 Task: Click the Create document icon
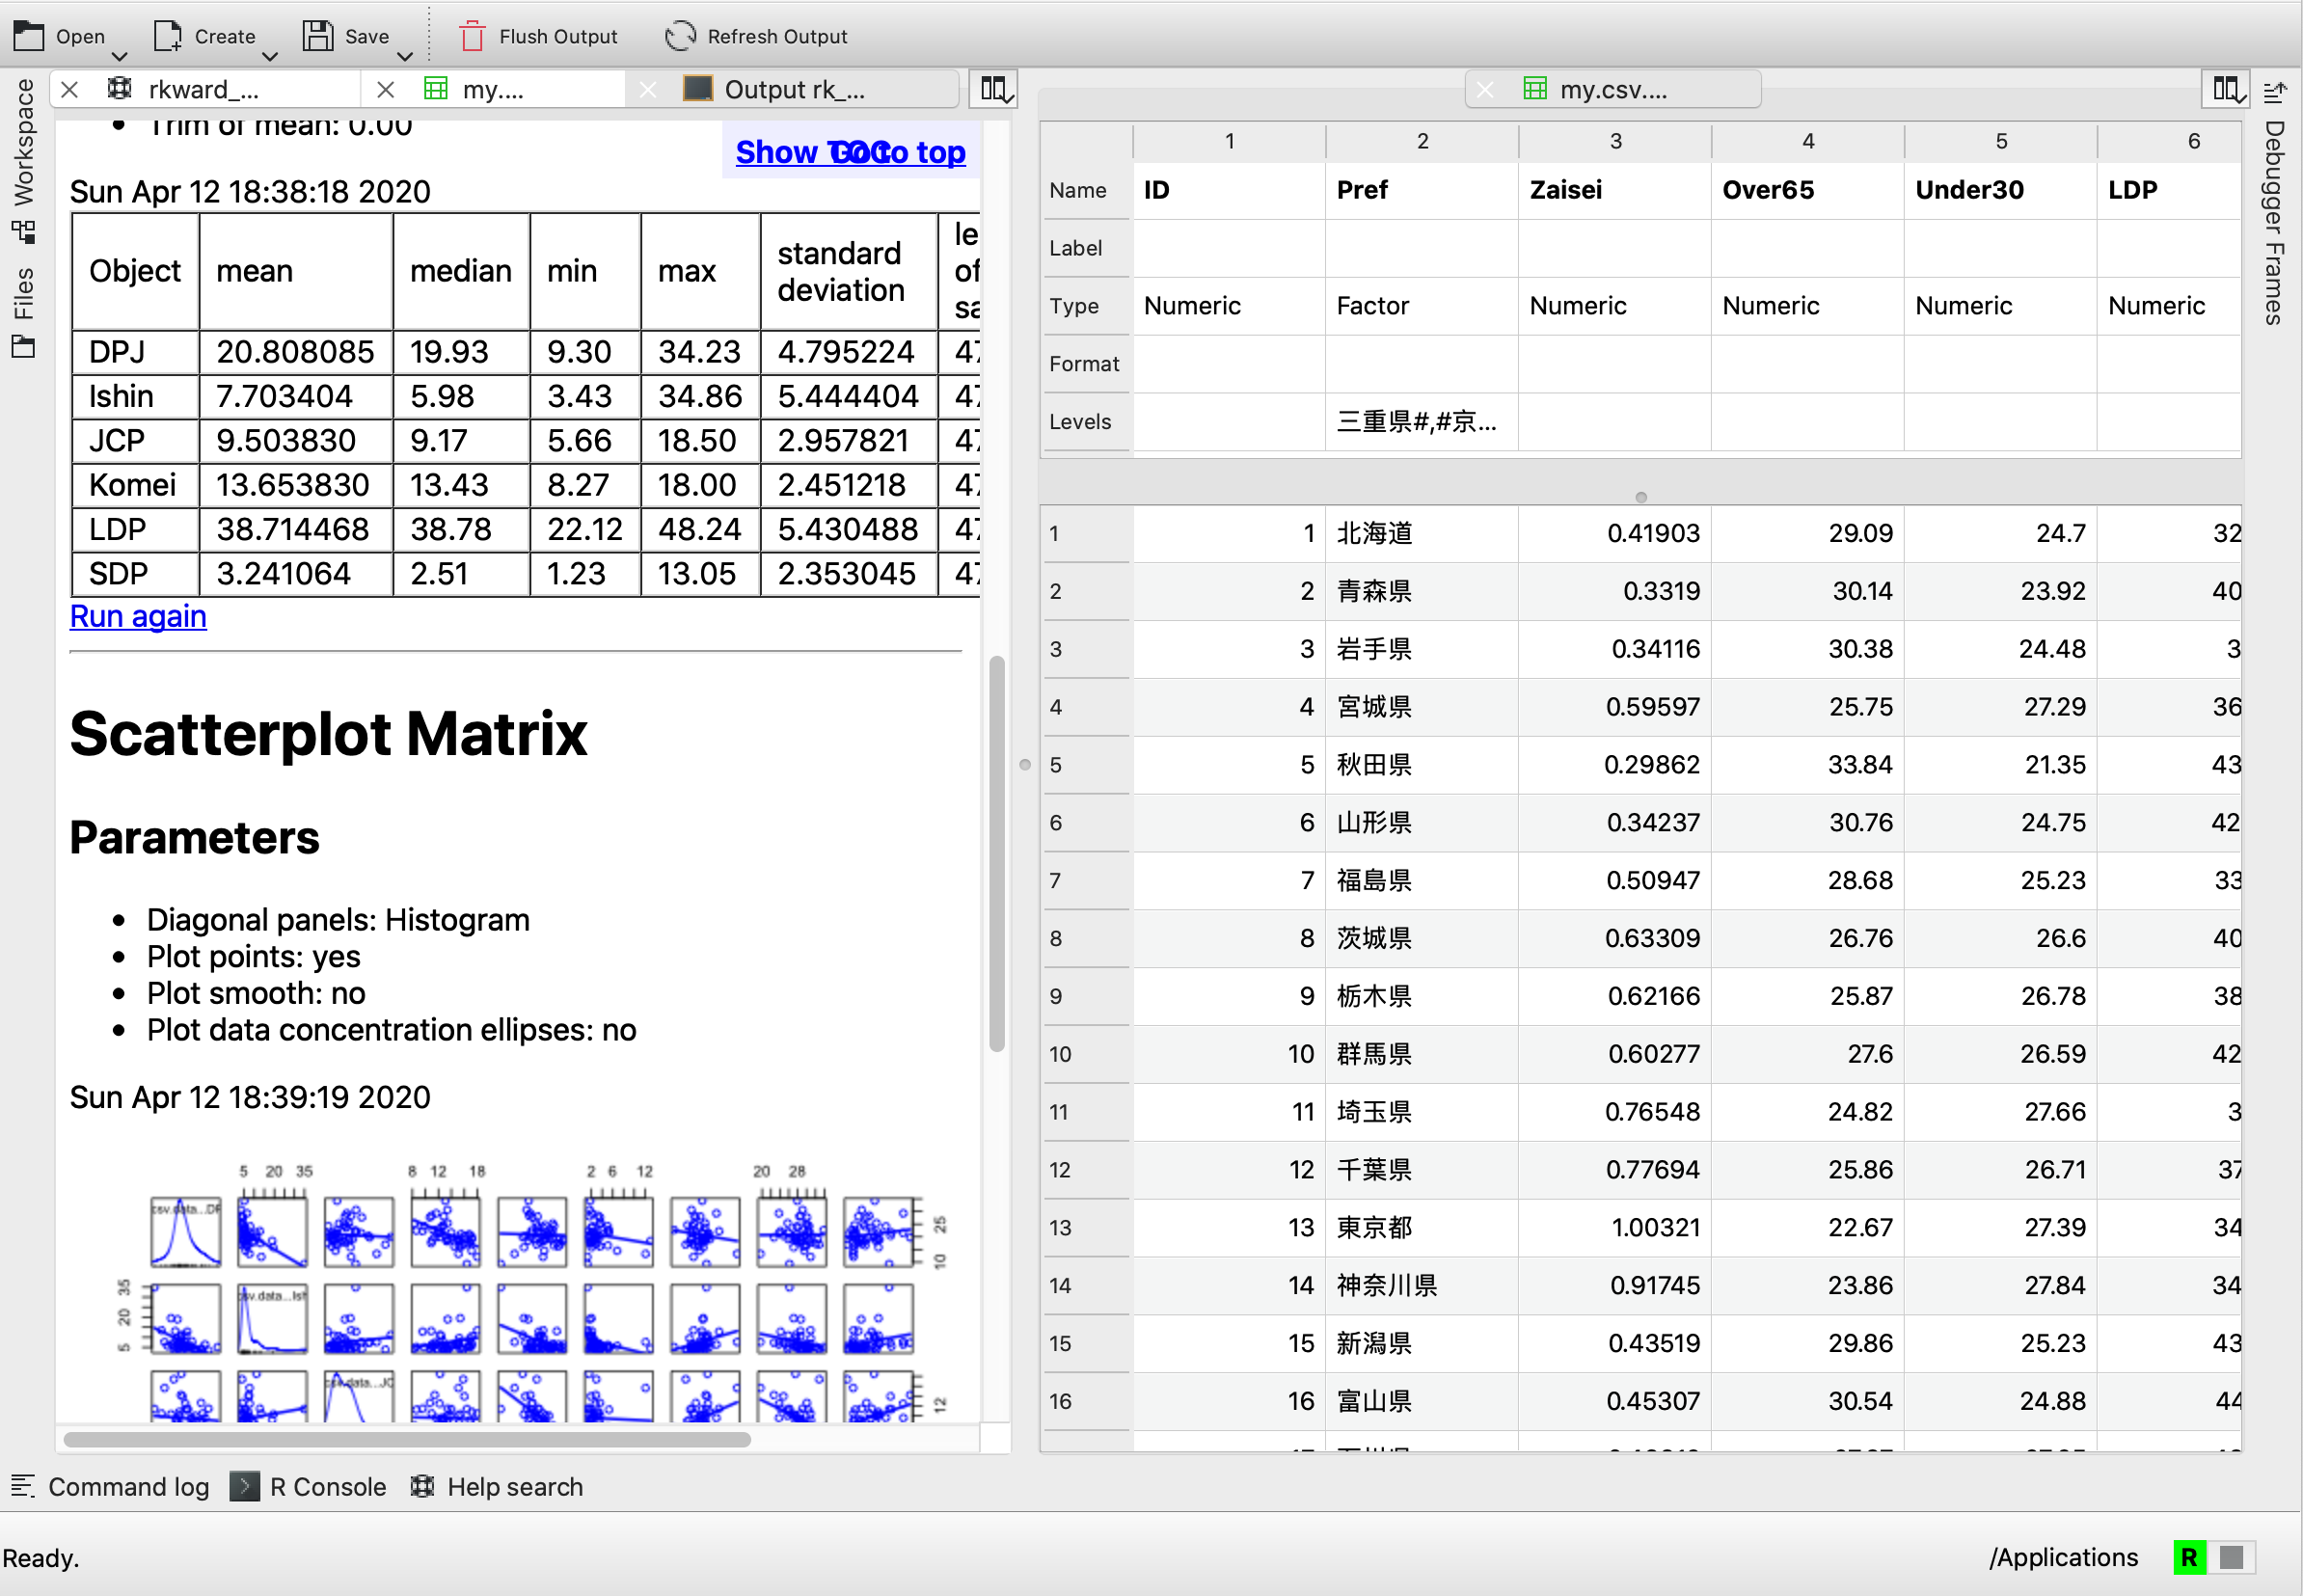167,36
